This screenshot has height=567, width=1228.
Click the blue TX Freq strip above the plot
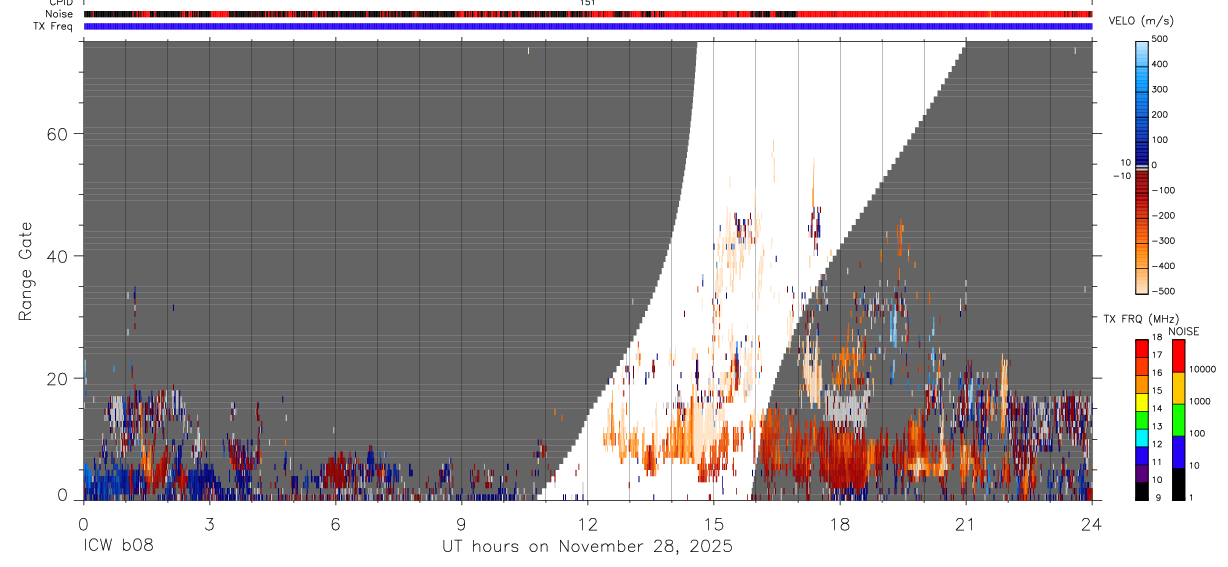(x=588, y=26)
